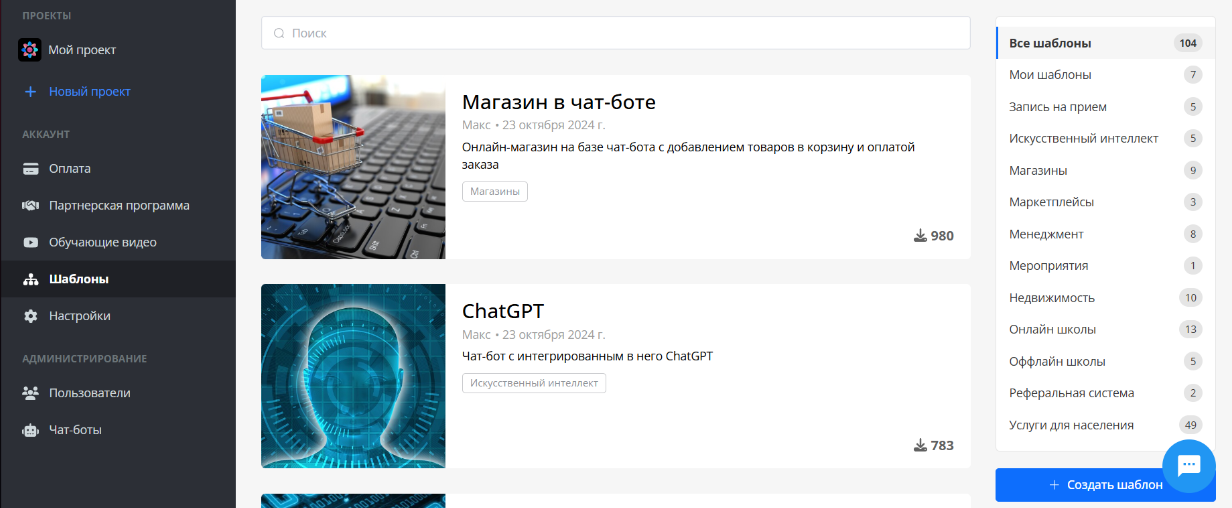1232x508 pixels.
Task: Click the ChatGPT template title
Action: (502, 311)
